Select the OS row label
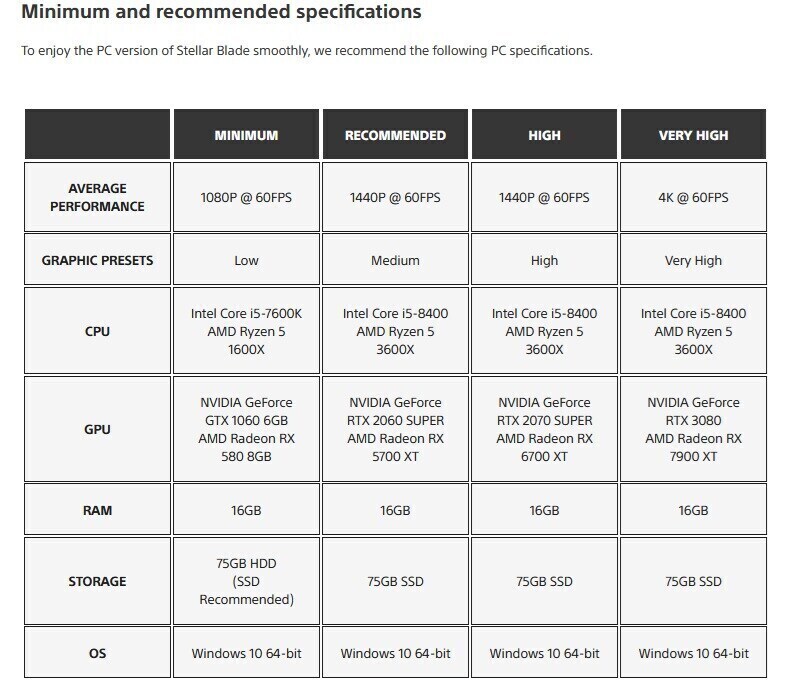The height and width of the screenshot is (691, 786). [97, 653]
